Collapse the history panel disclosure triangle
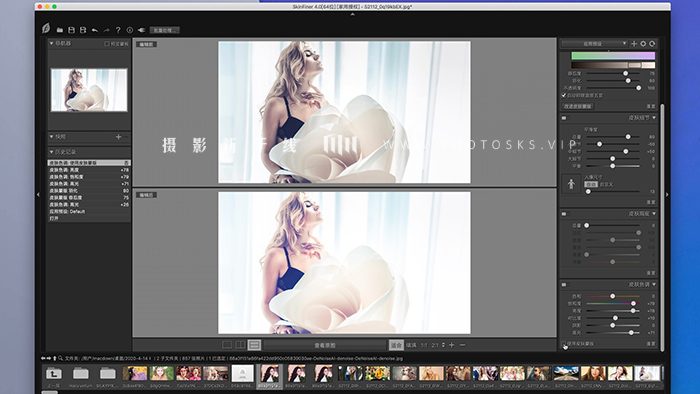This screenshot has height=394, width=700. click(52, 152)
